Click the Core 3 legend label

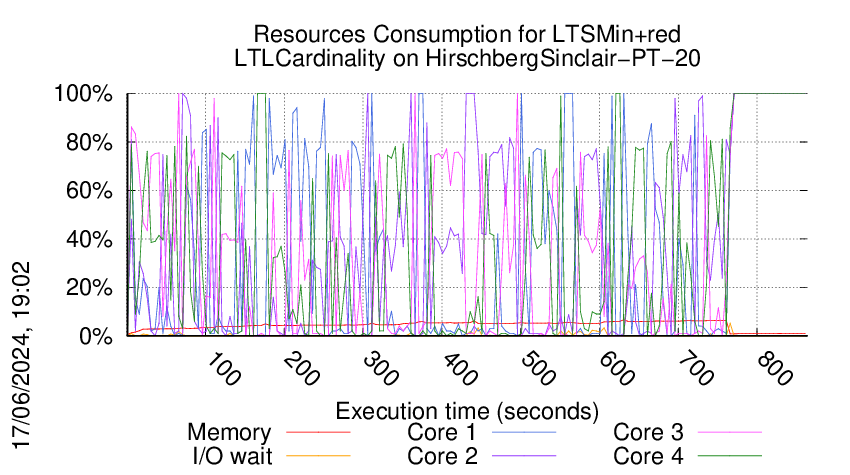click(648, 433)
